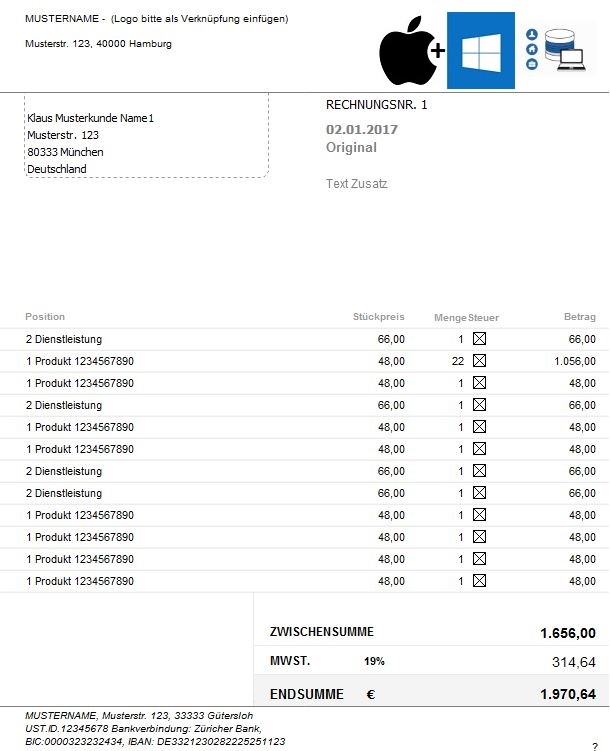Click the Klaus Musterkunde Name1 address line

click(x=90, y=118)
